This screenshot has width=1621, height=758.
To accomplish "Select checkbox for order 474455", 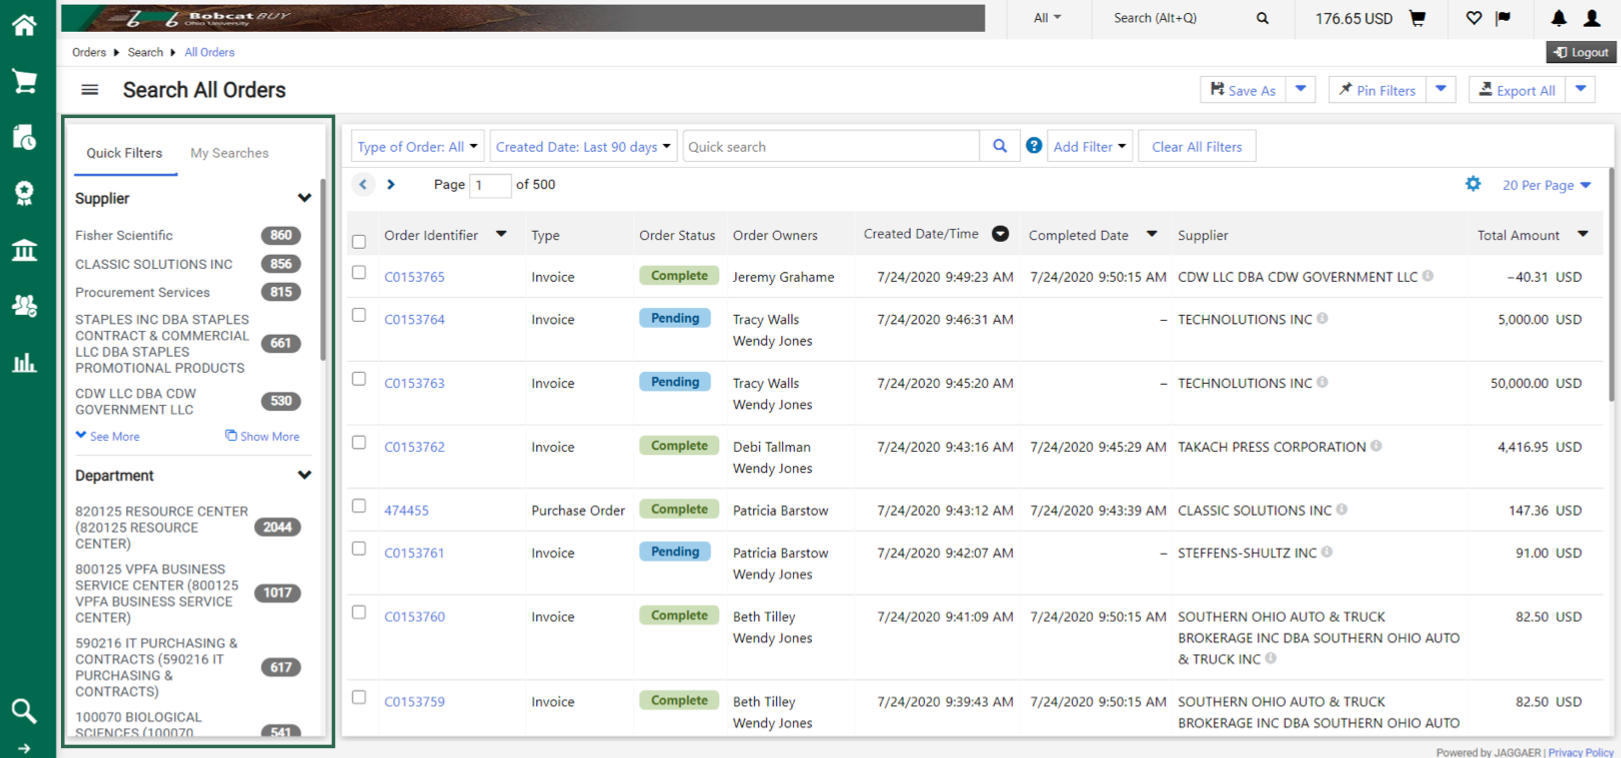I will 359,506.
